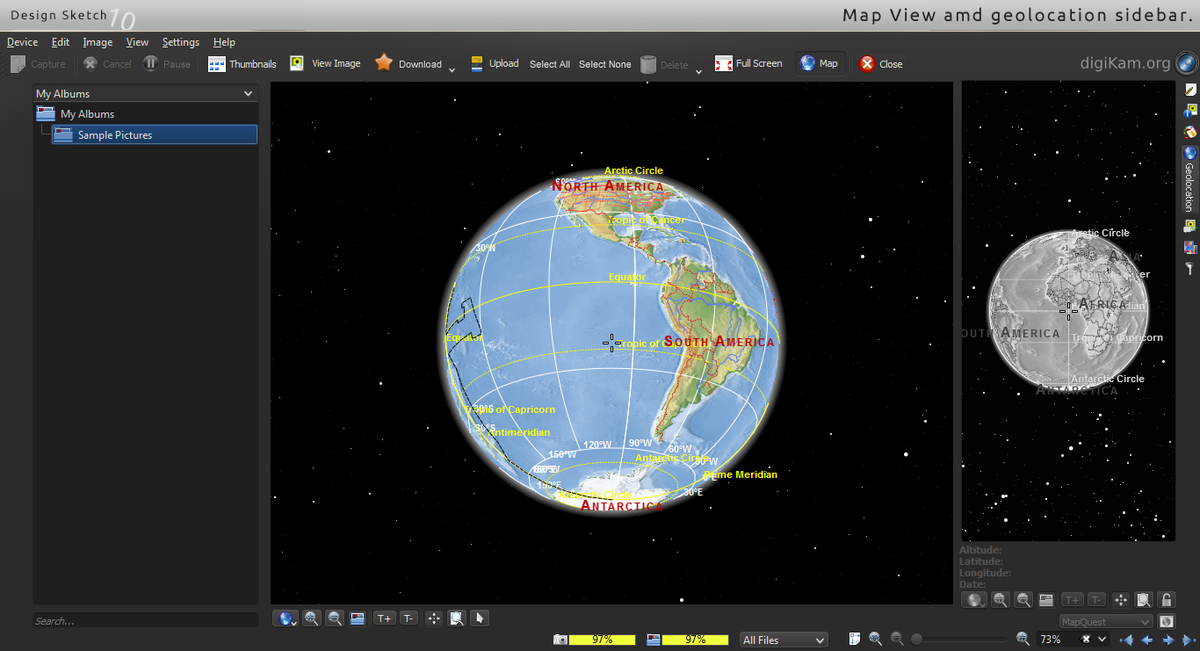Zoom in on the main map

click(312, 619)
